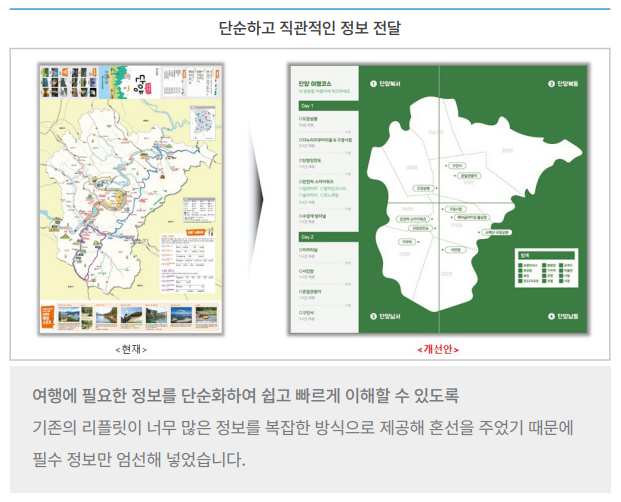This screenshot has height=502, width=621.
Task: Select the 소백산 국립공원 marker on the map
Action: pos(496,231)
